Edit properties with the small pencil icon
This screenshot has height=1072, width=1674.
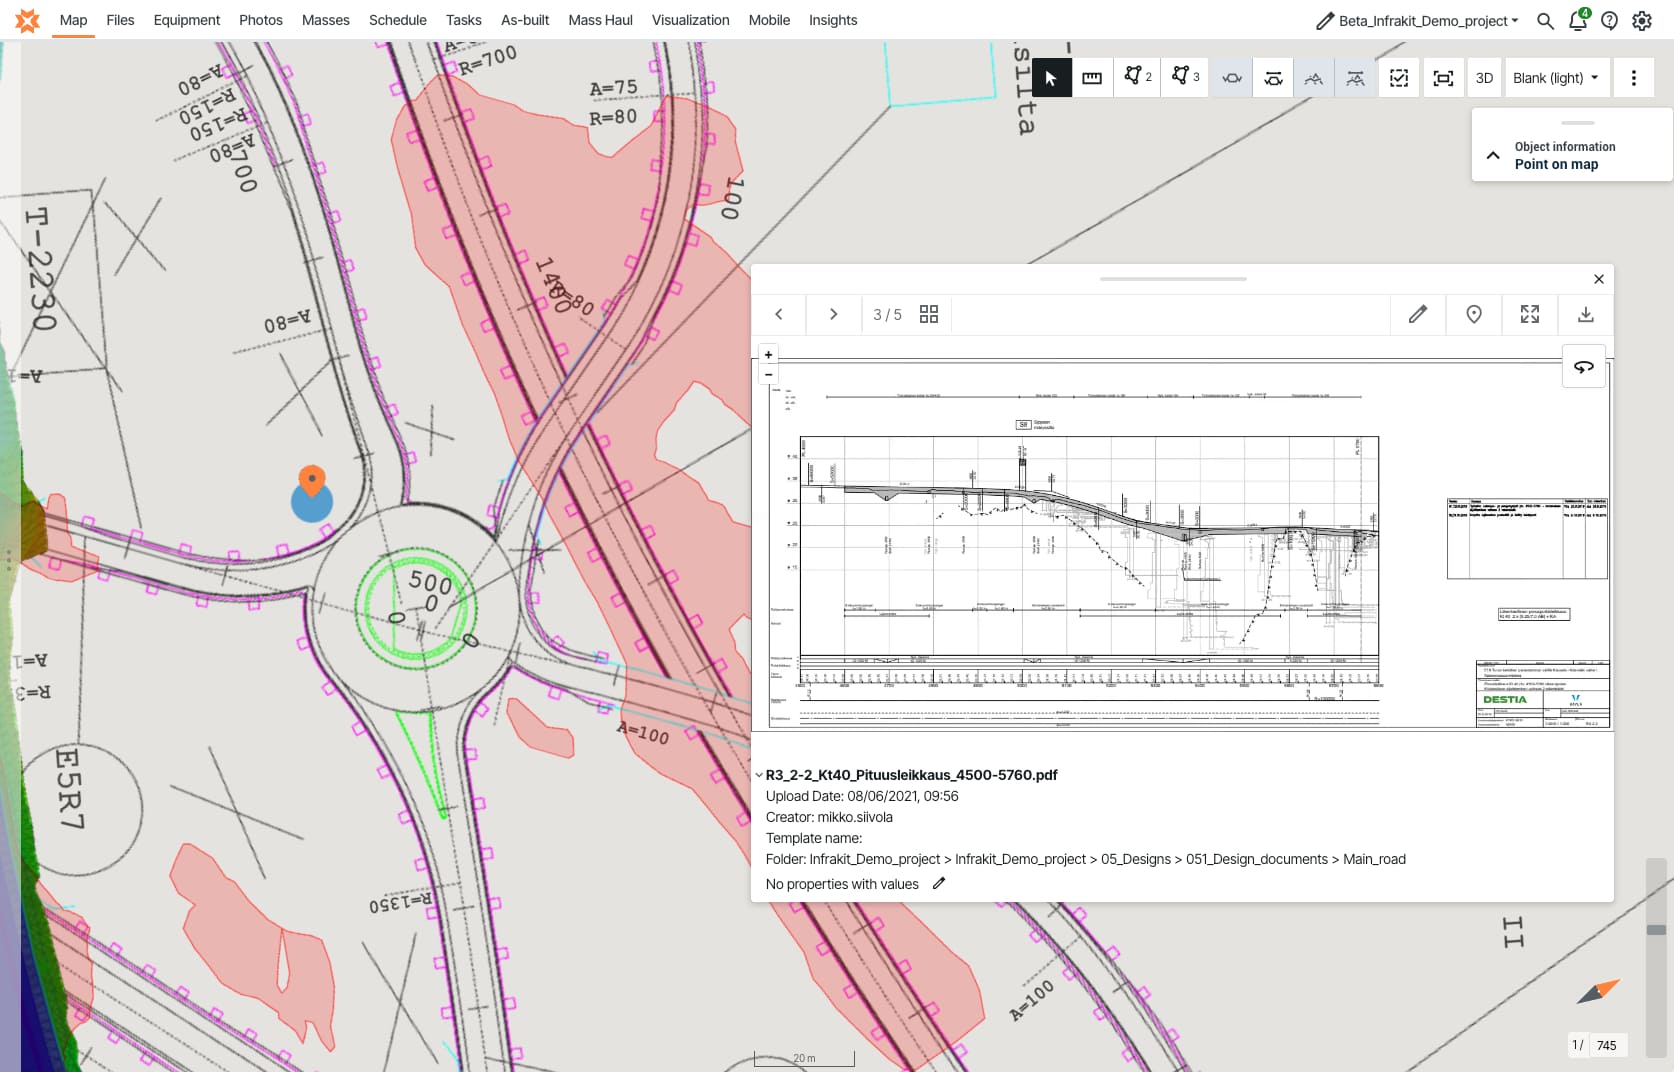pyautogui.click(x=939, y=883)
